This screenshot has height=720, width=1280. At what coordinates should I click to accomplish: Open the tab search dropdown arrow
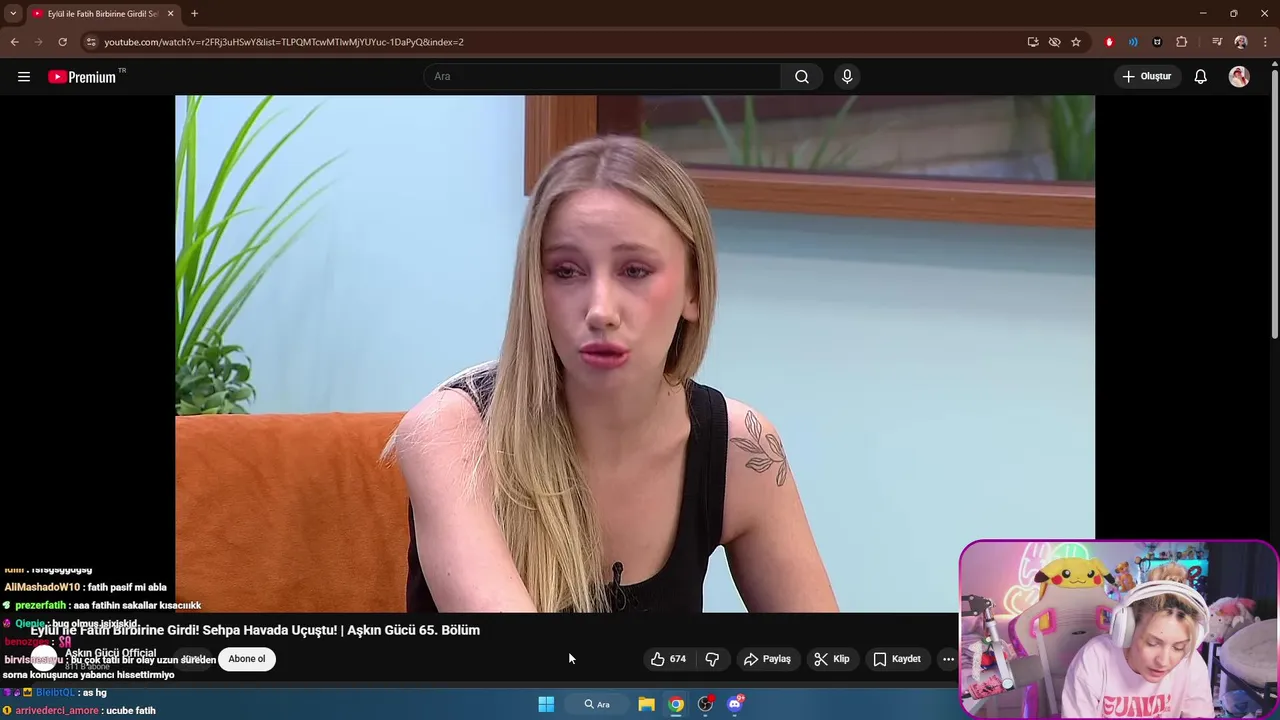tap(13, 14)
